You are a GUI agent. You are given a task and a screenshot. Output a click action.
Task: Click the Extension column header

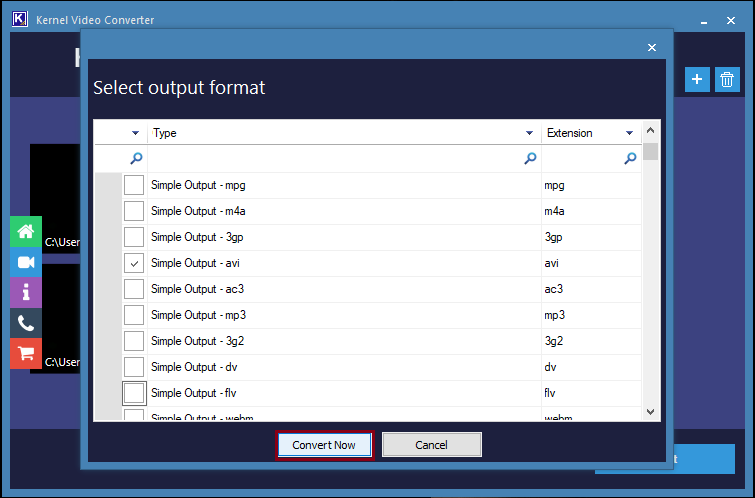tap(591, 133)
